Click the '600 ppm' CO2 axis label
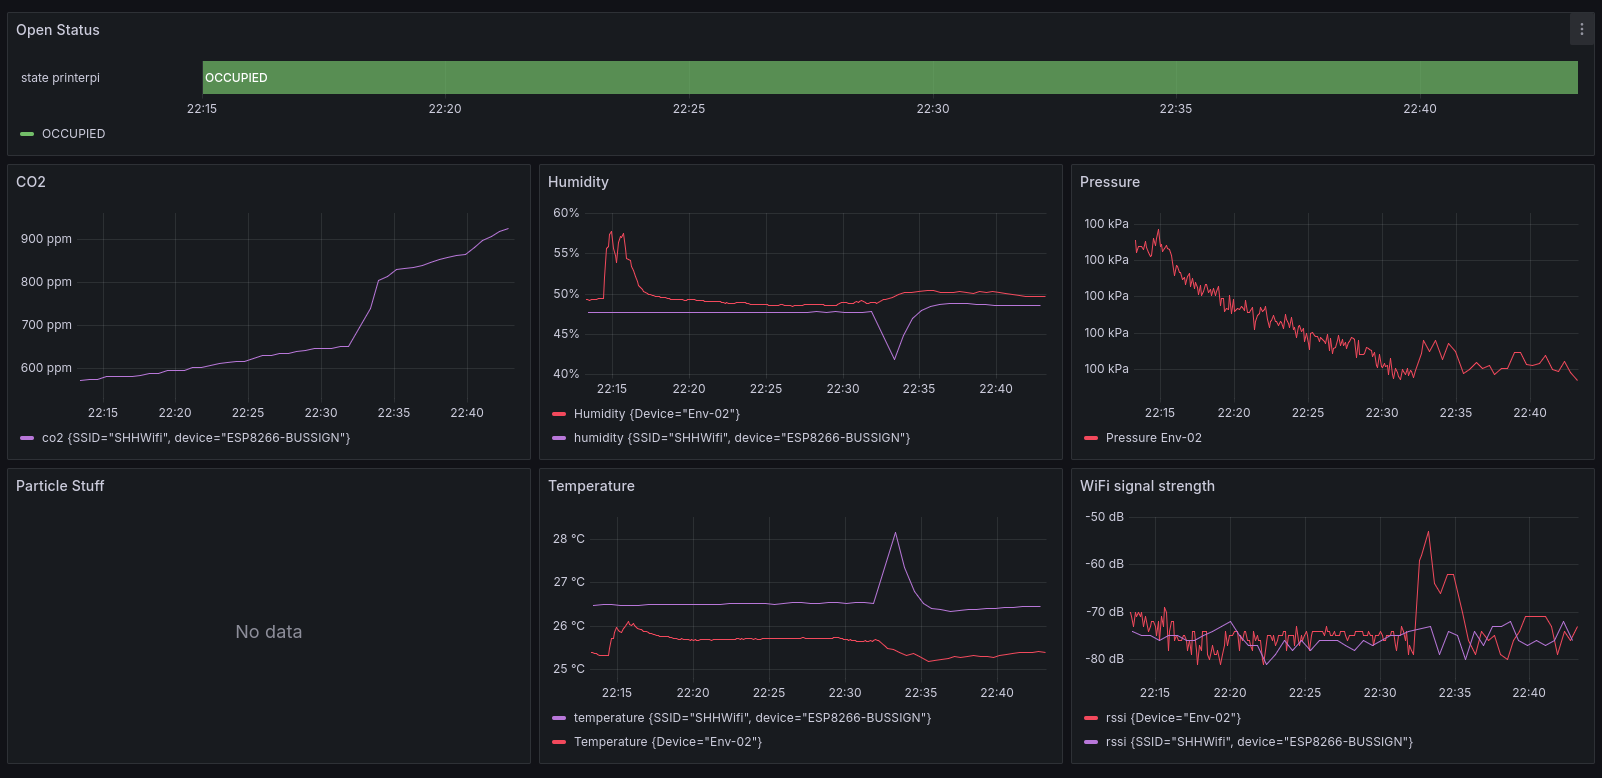Image resolution: width=1602 pixels, height=778 pixels. coord(46,368)
